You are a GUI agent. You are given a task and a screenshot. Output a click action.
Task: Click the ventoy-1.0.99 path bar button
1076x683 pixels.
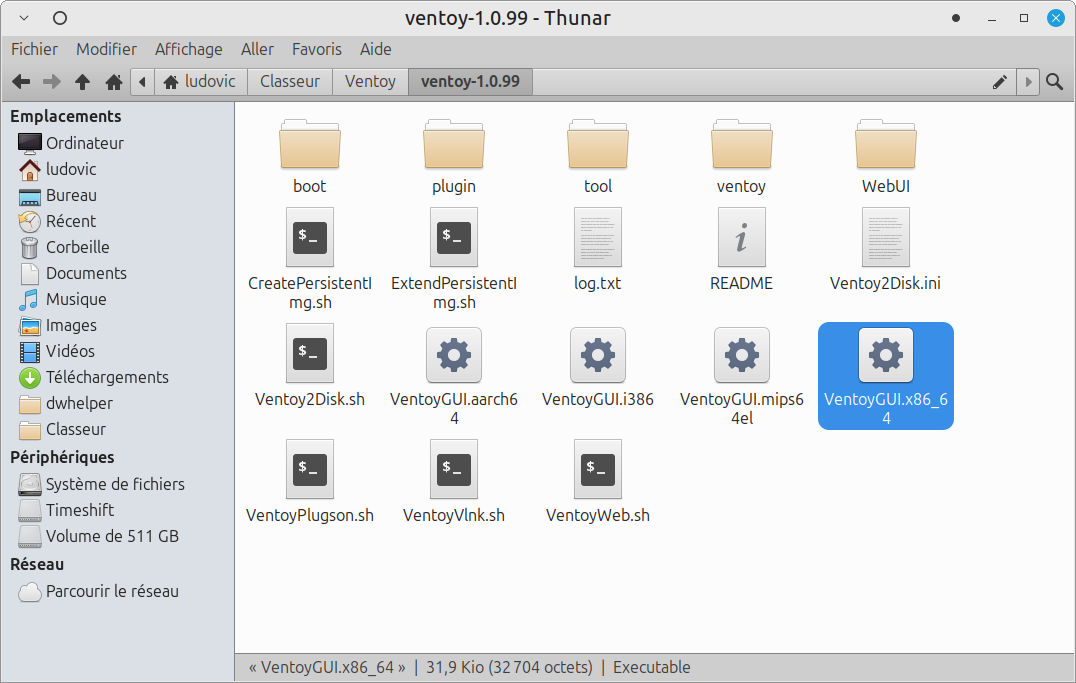click(x=470, y=82)
